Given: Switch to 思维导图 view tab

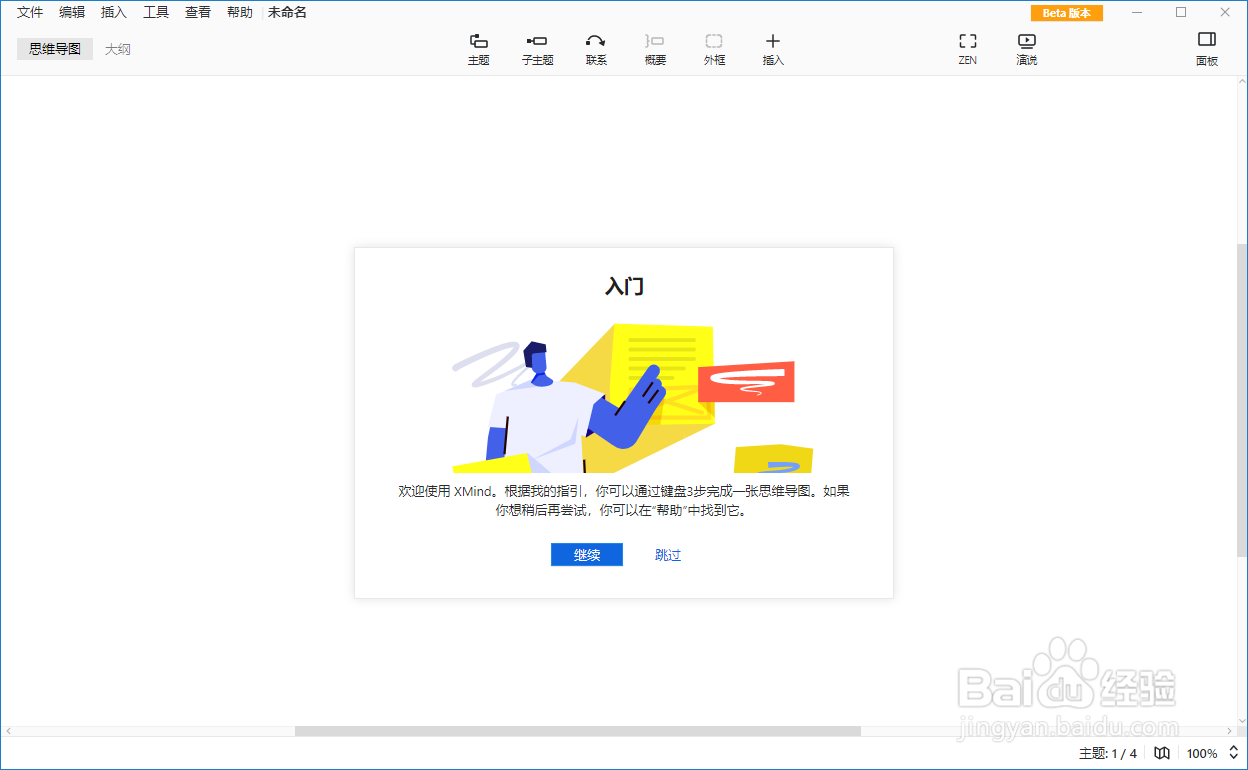Looking at the screenshot, I should click(x=55, y=49).
